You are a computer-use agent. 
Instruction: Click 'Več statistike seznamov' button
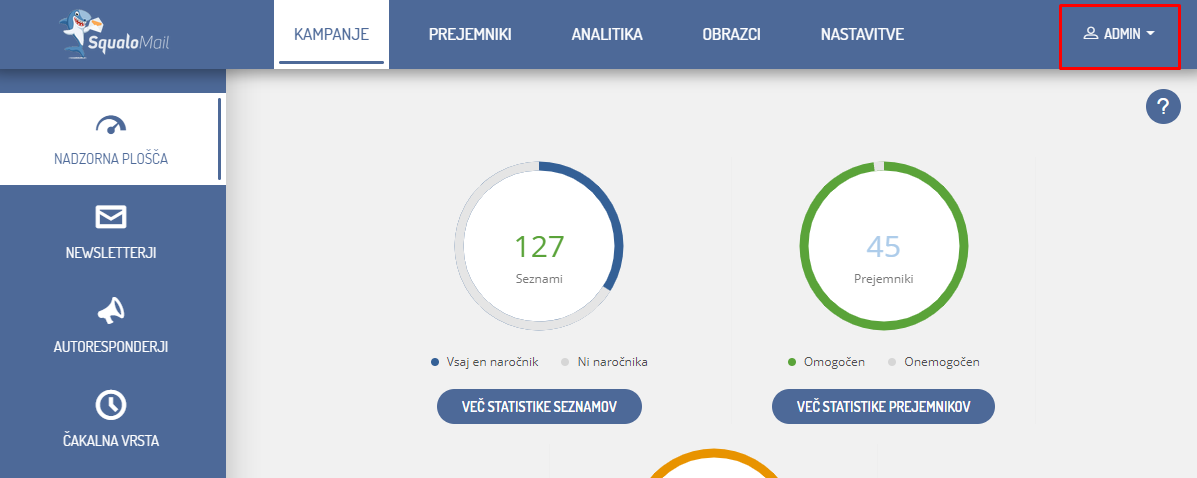[539, 407]
